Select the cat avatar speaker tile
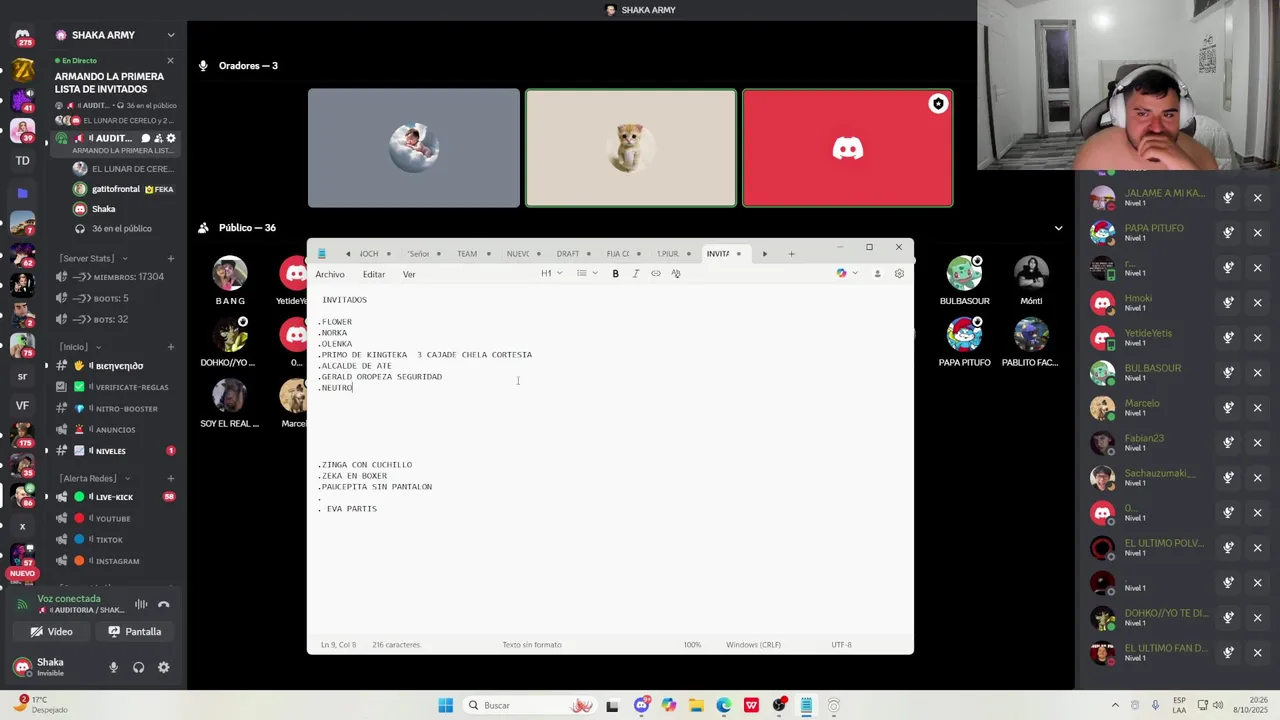 [631, 148]
